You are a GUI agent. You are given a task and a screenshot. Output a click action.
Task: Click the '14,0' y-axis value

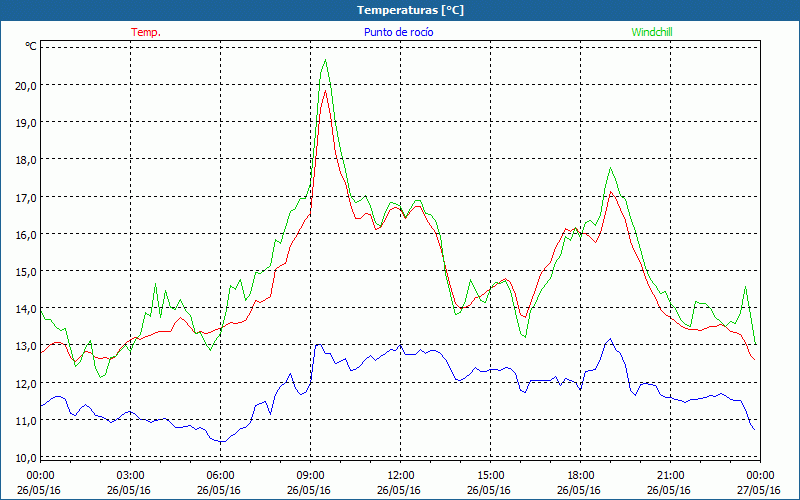pos(26,309)
